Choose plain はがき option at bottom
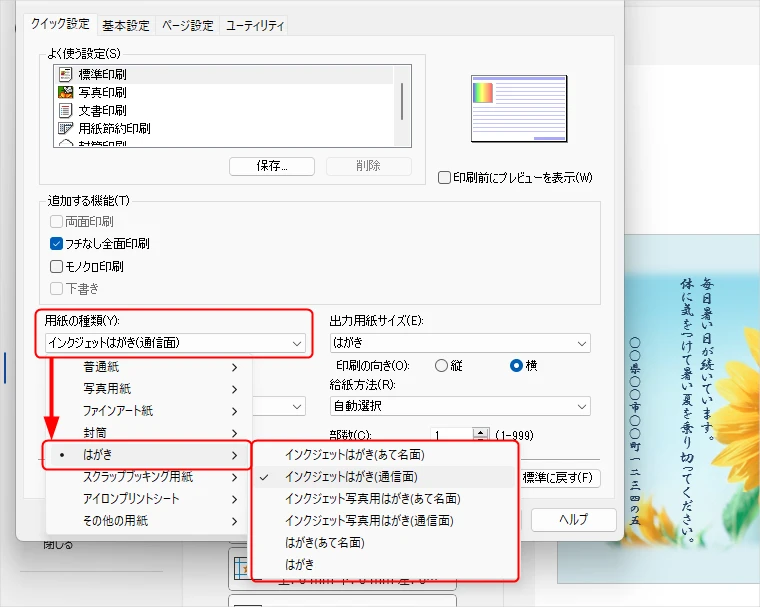The height and width of the screenshot is (607, 760). pyautogui.click(x=385, y=564)
